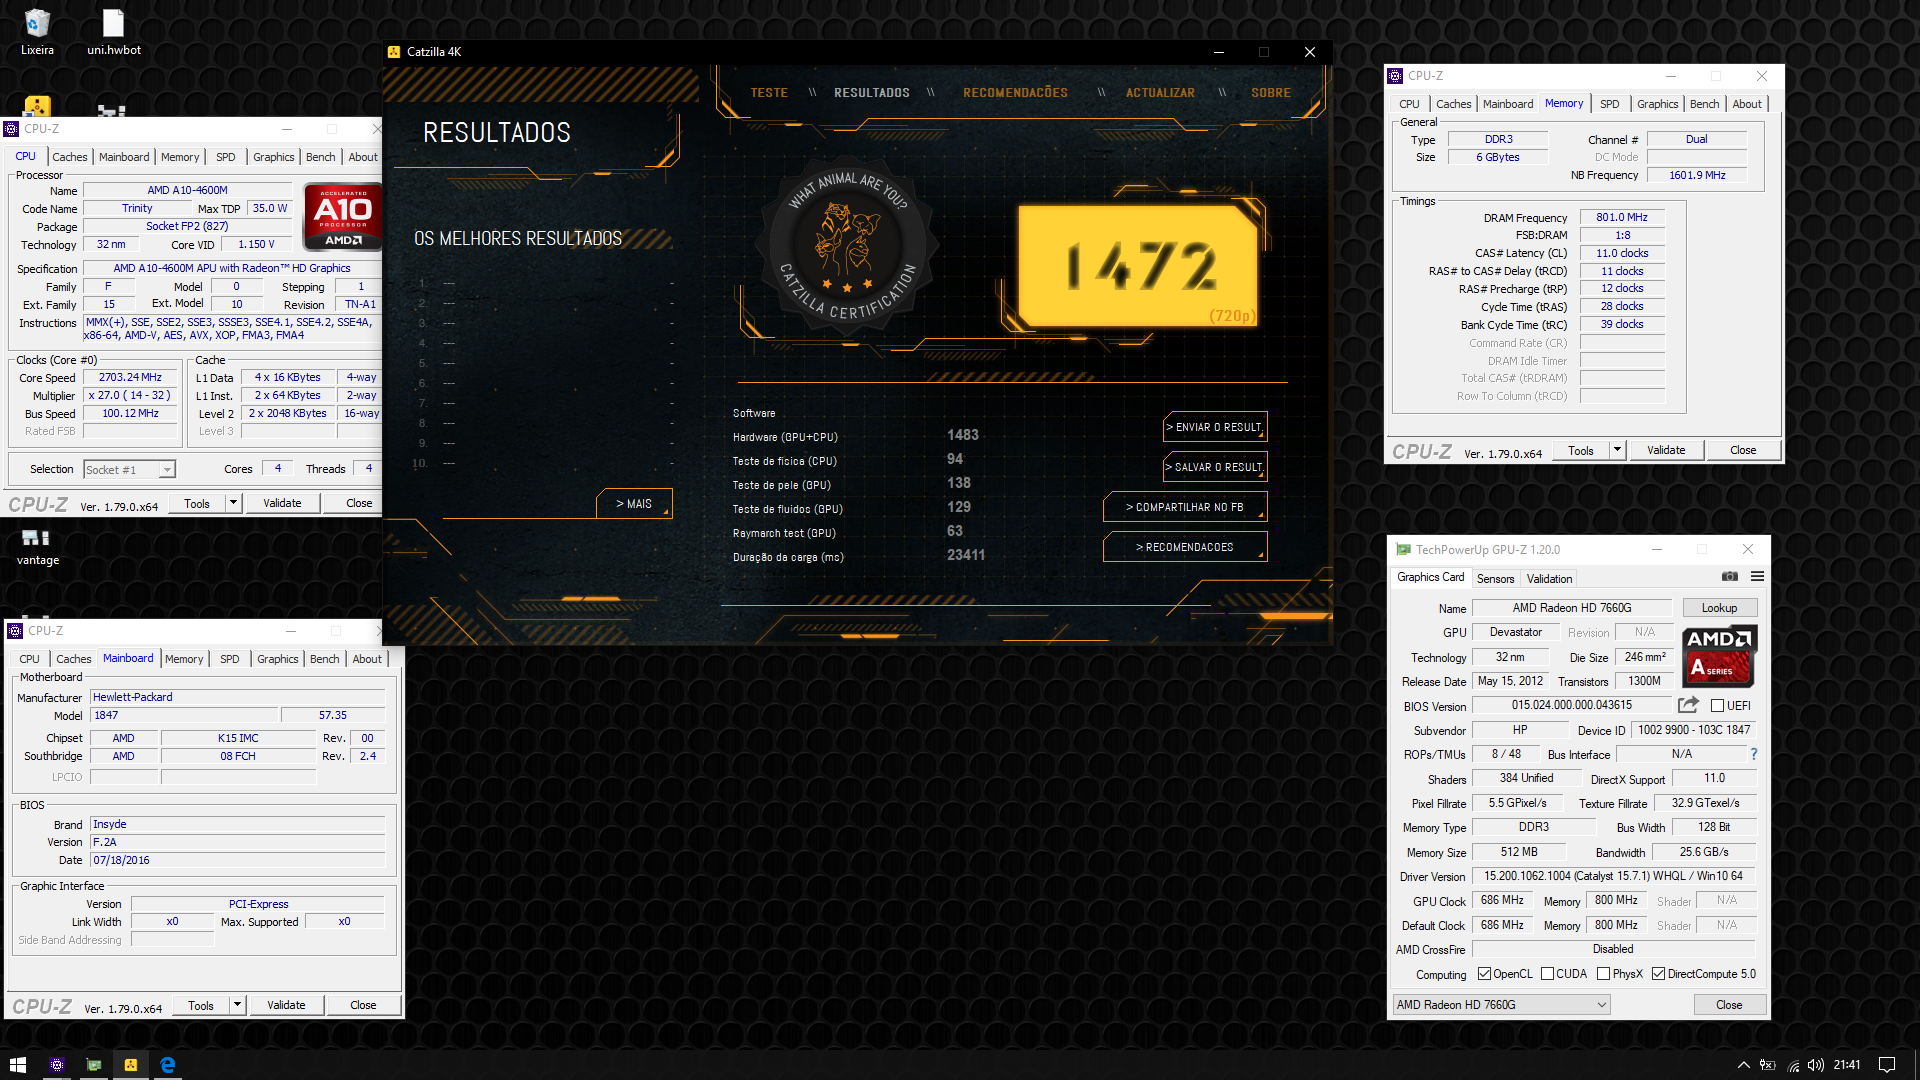
Task: Click Validate in CPU-Z Memory window
Action: tap(1666, 450)
